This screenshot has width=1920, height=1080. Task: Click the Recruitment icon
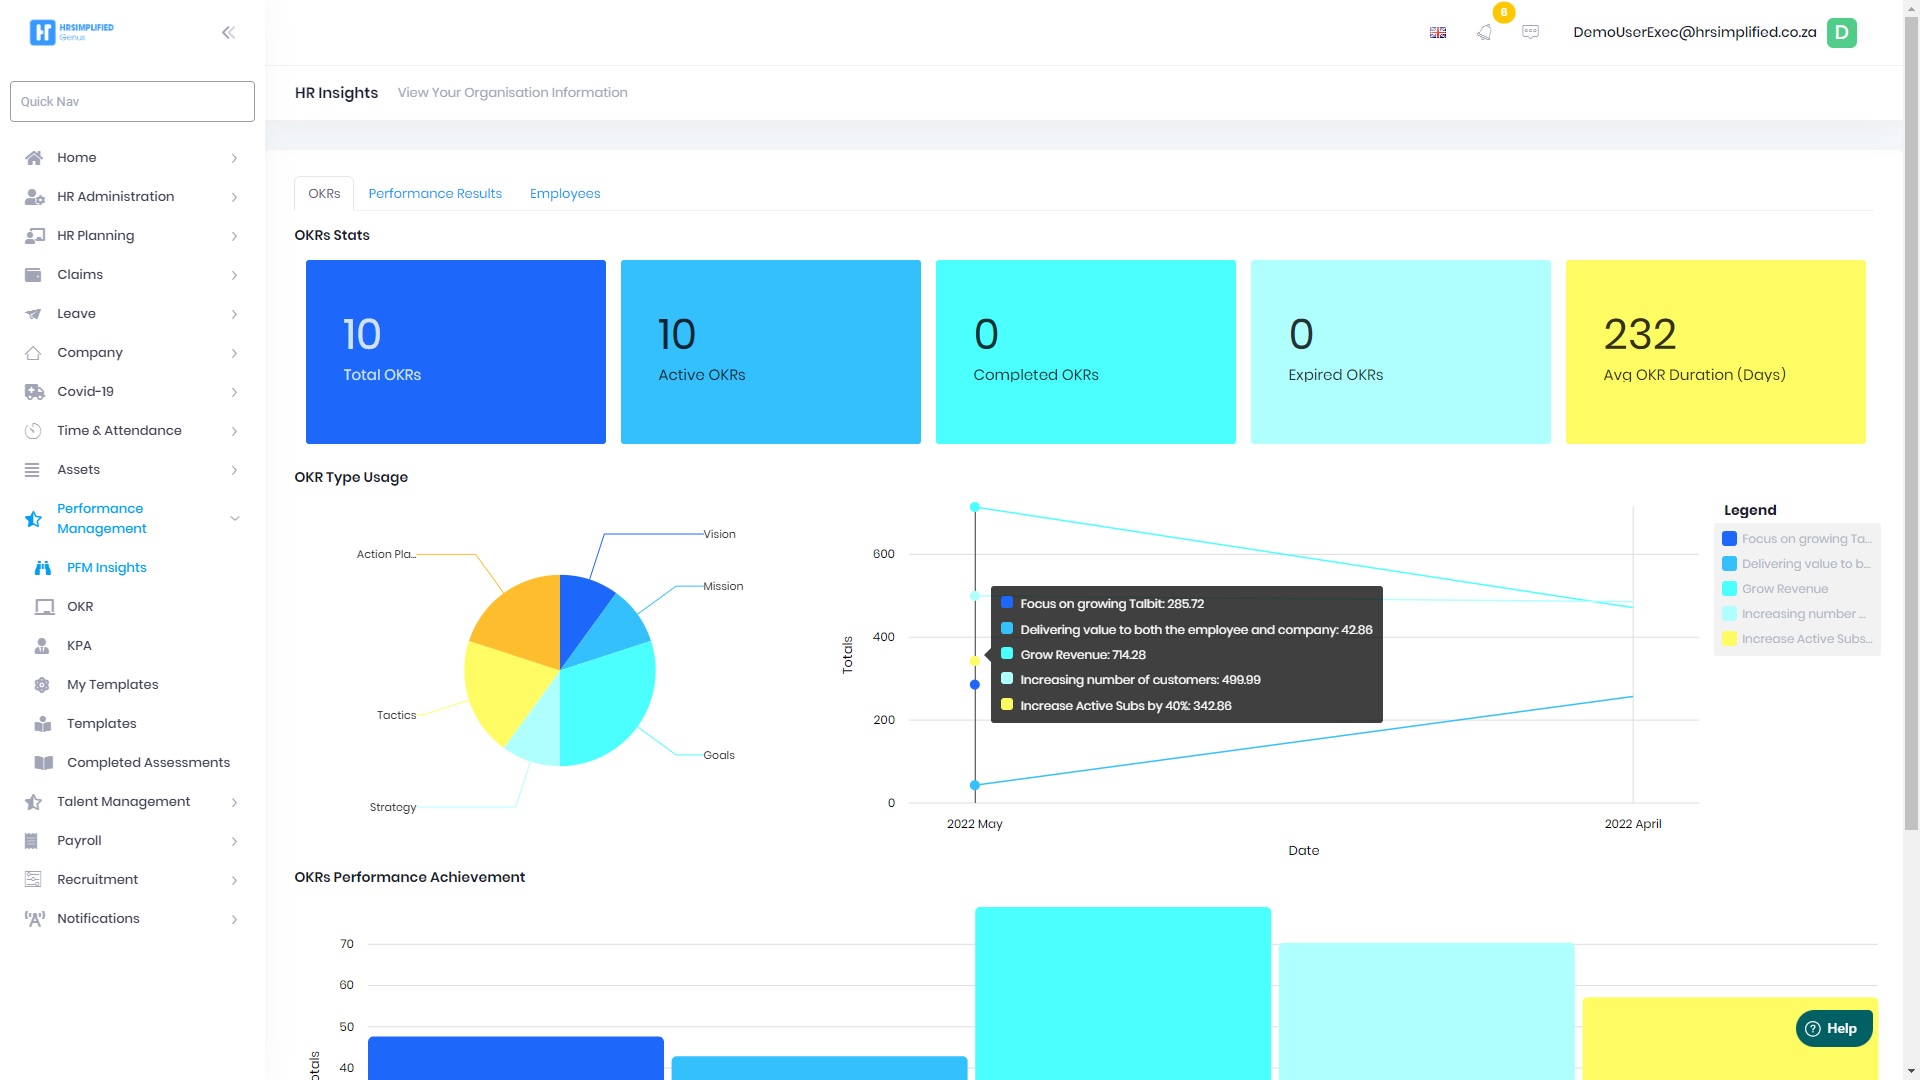point(33,879)
